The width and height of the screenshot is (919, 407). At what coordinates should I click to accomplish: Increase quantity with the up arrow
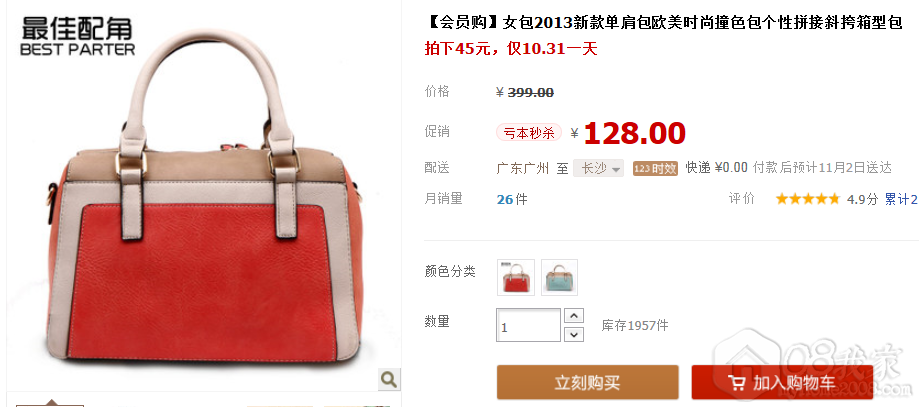[574, 316]
